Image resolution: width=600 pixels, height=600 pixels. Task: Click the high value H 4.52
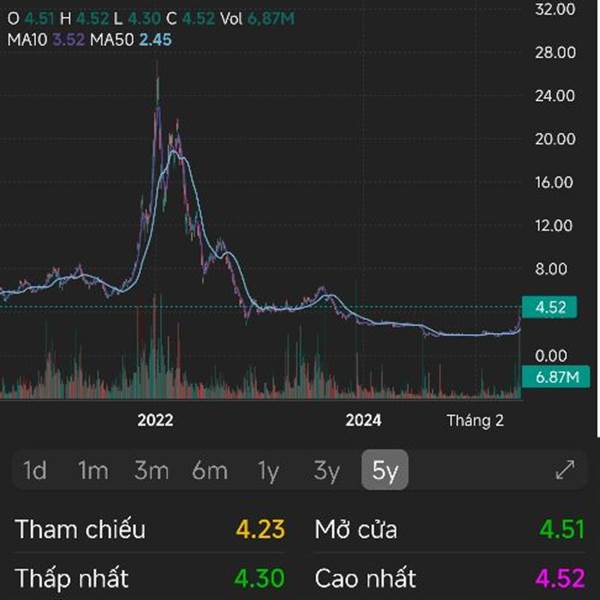pyautogui.click(x=85, y=18)
